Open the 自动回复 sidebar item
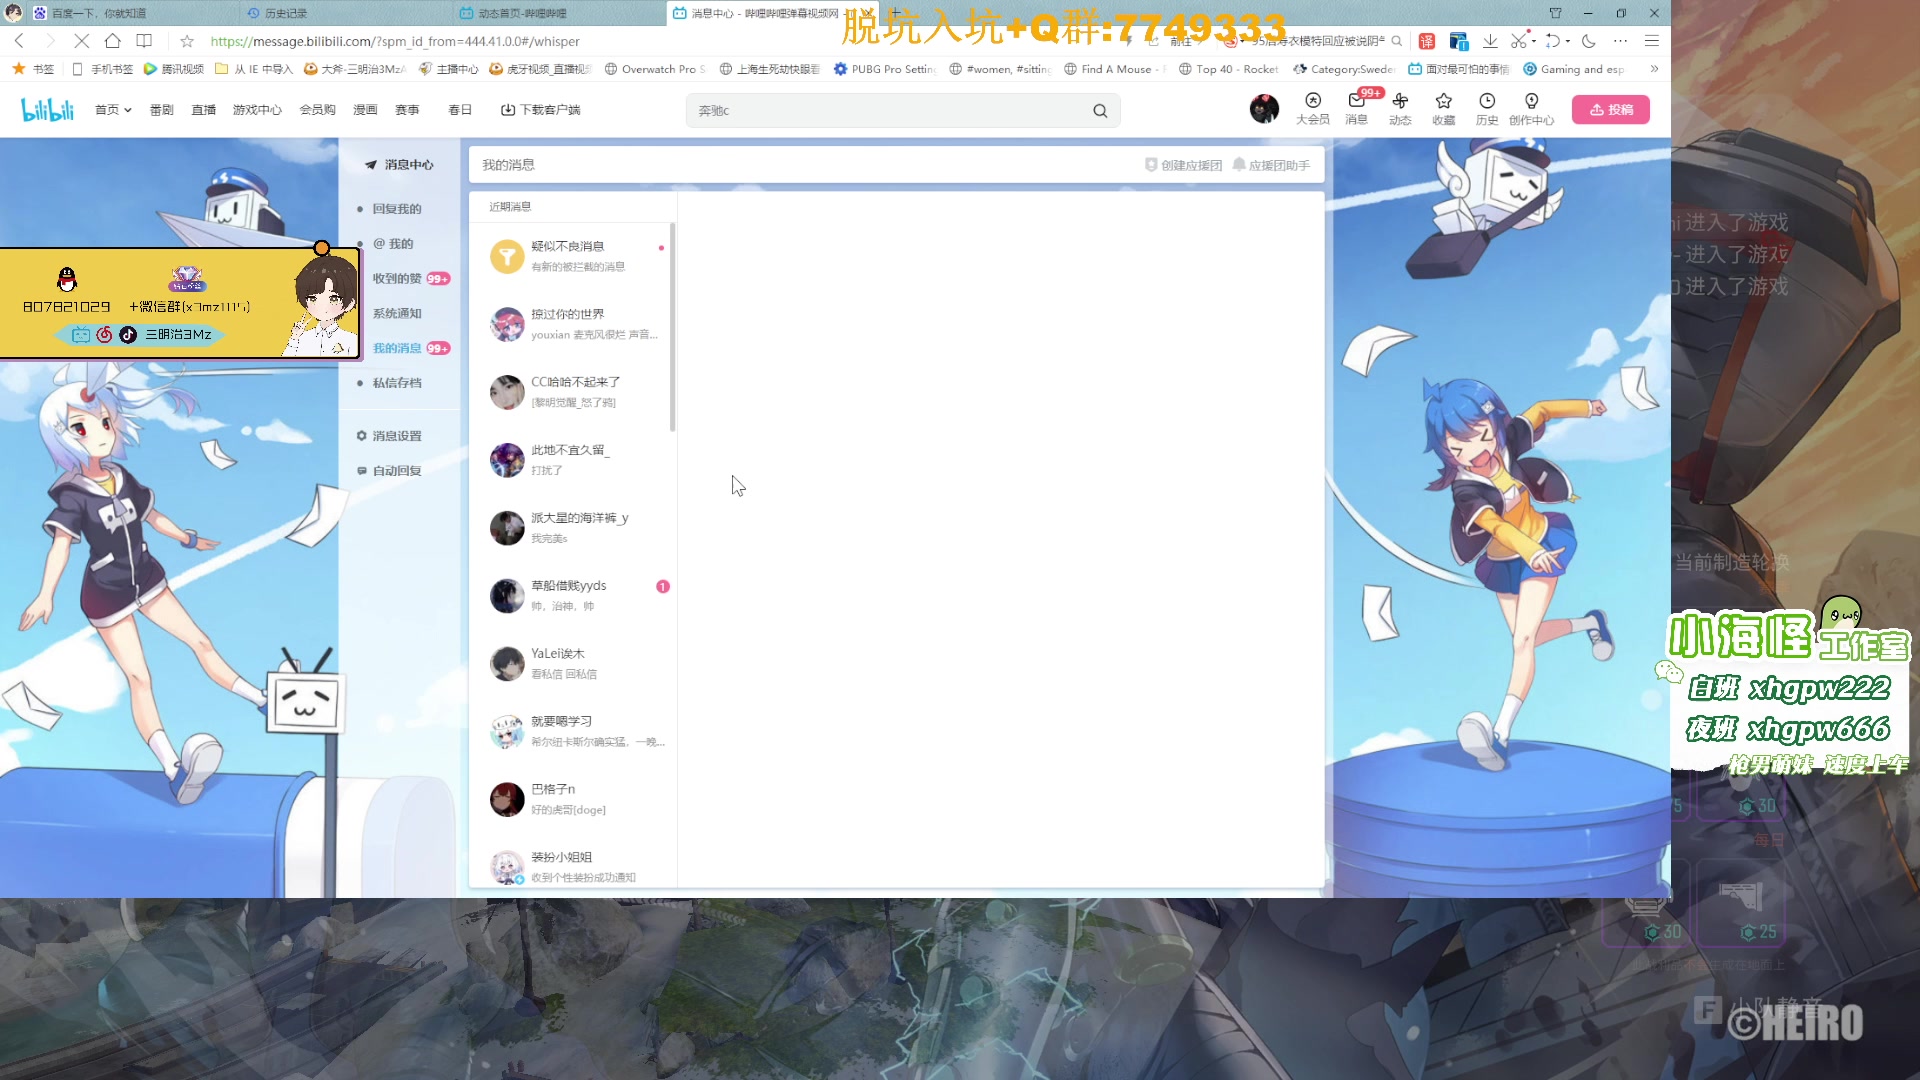This screenshot has height=1080, width=1920. pyautogui.click(x=389, y=471)
